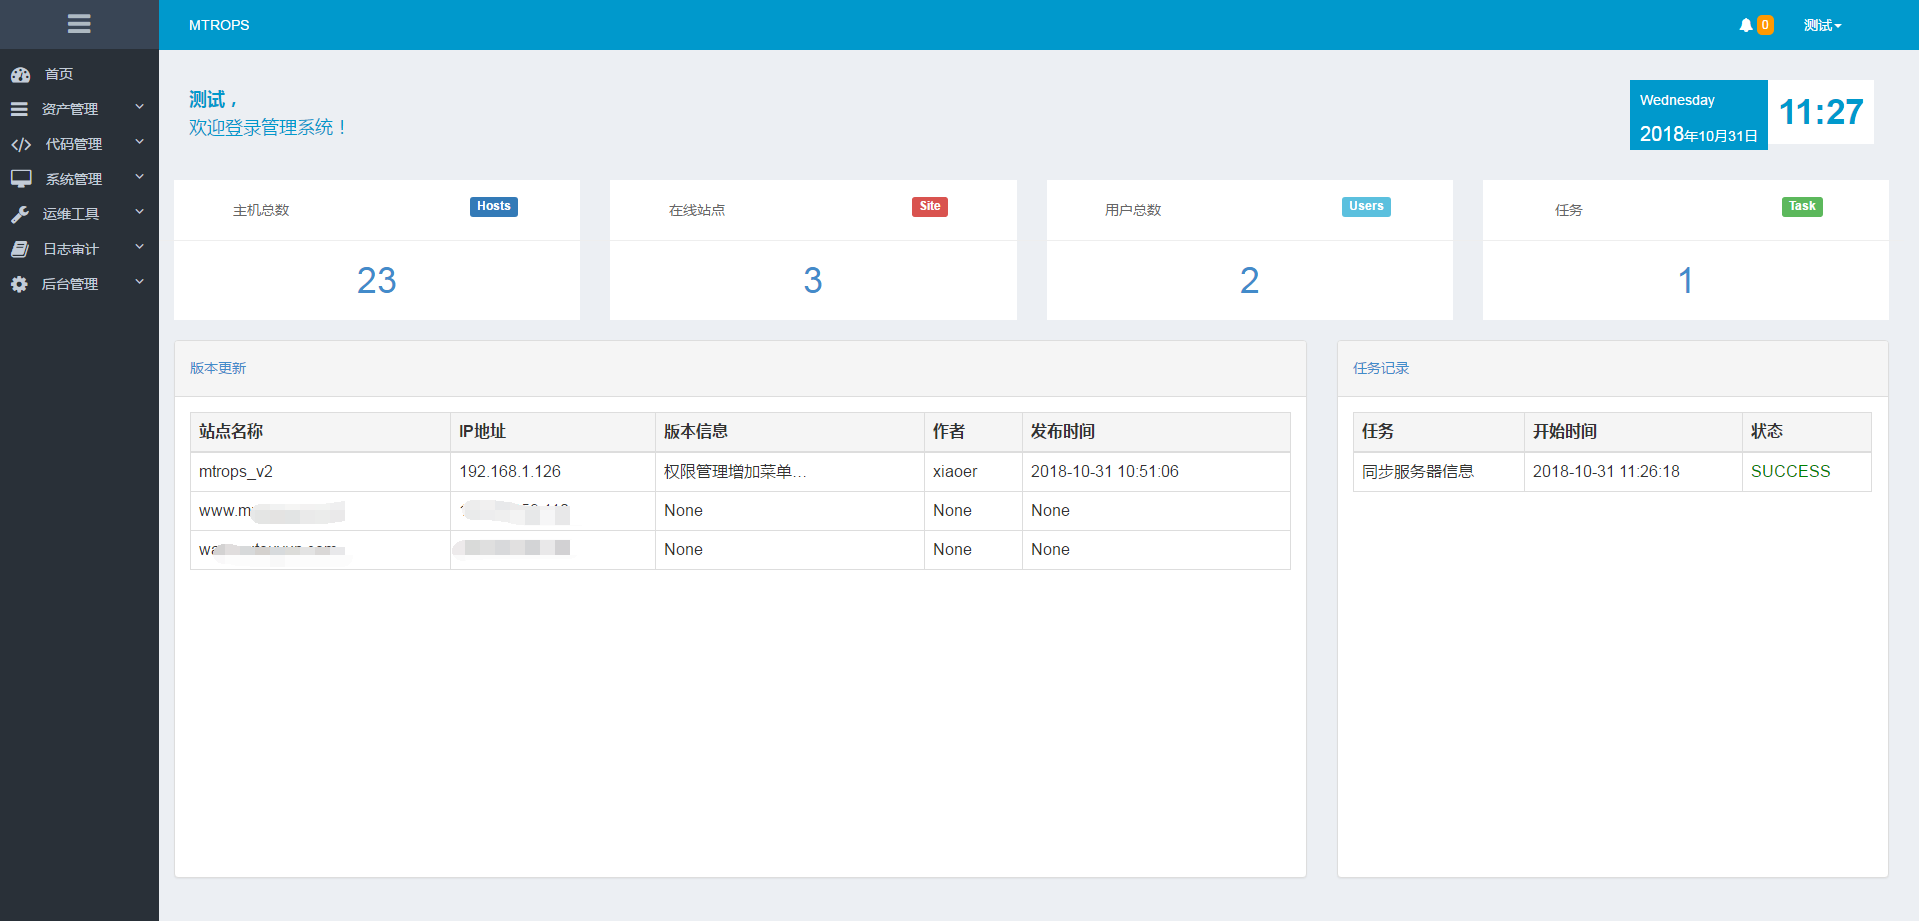Click the 代码管理 code brackets icon
Screen dimensions: 1919x921
(21, 144)
